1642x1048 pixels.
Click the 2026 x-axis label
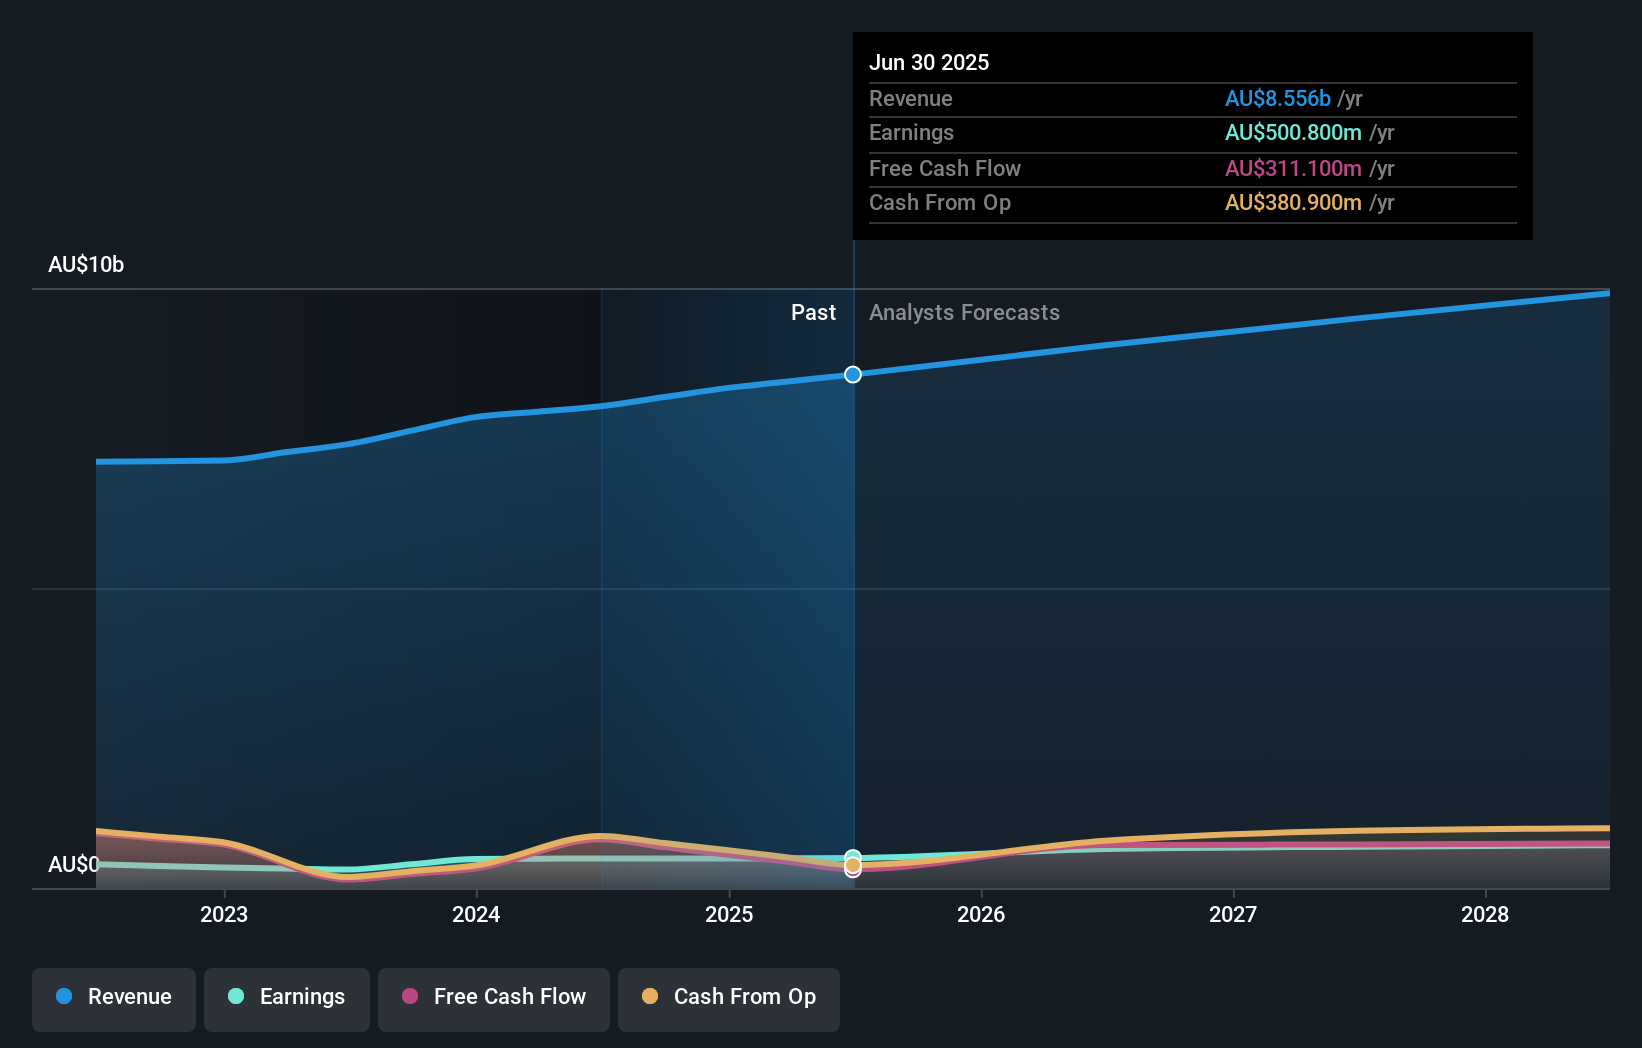point(981,914)
